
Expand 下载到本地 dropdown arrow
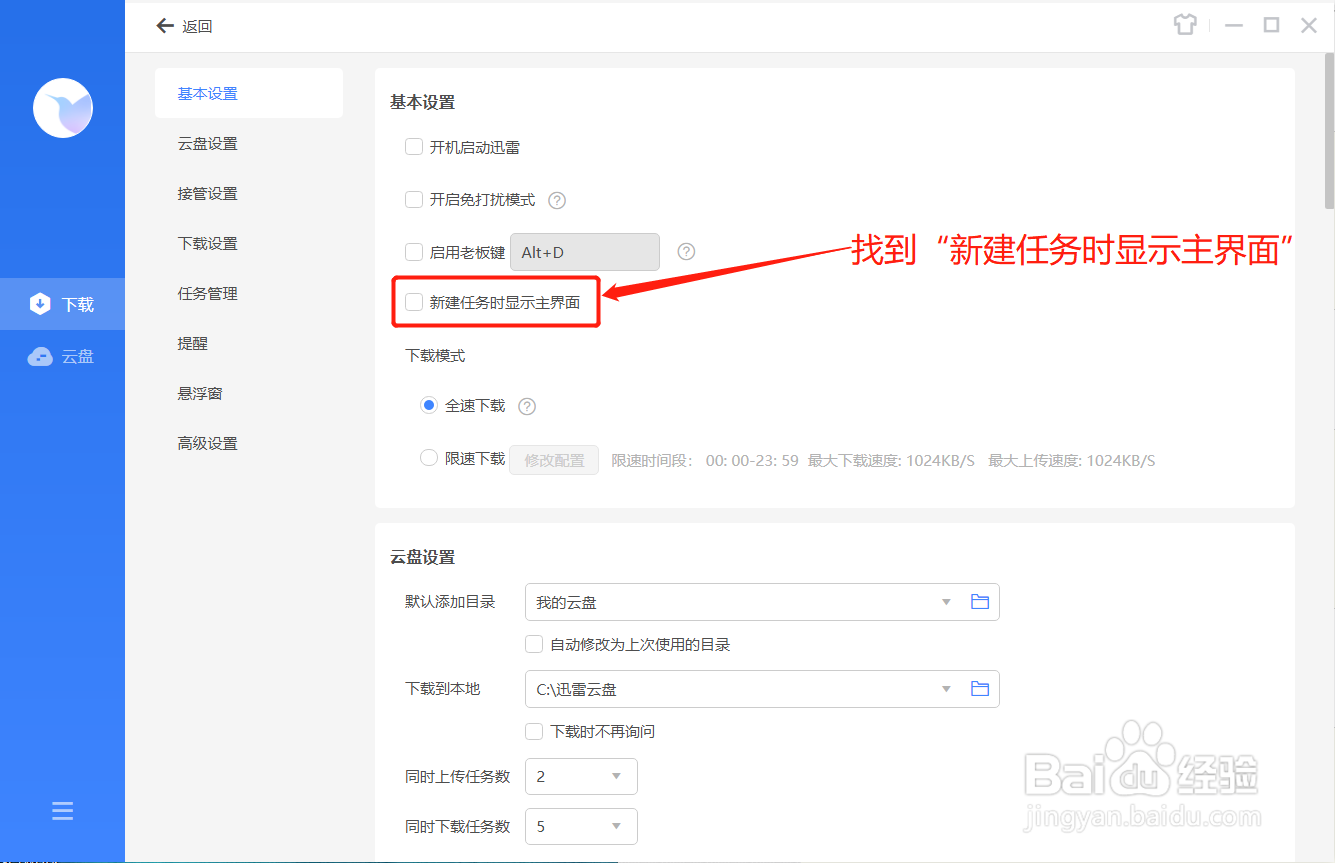click(946, 689)
